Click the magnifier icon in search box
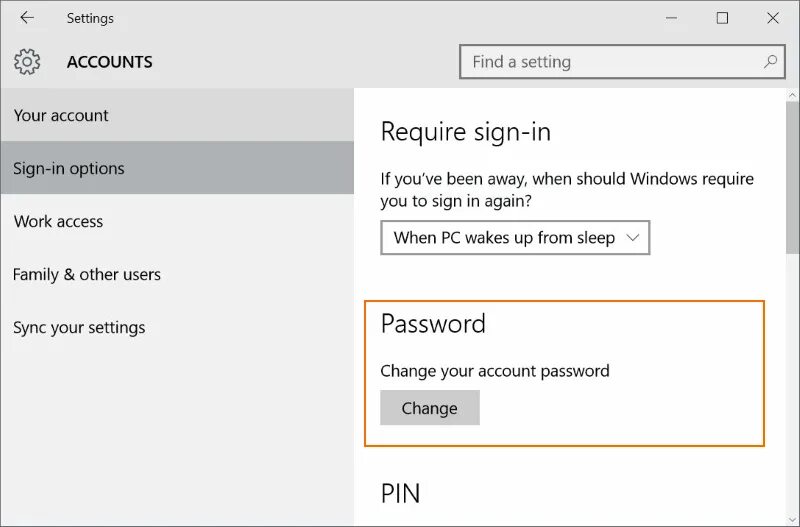This screenshot has height=527, width=800. (770, 62)
